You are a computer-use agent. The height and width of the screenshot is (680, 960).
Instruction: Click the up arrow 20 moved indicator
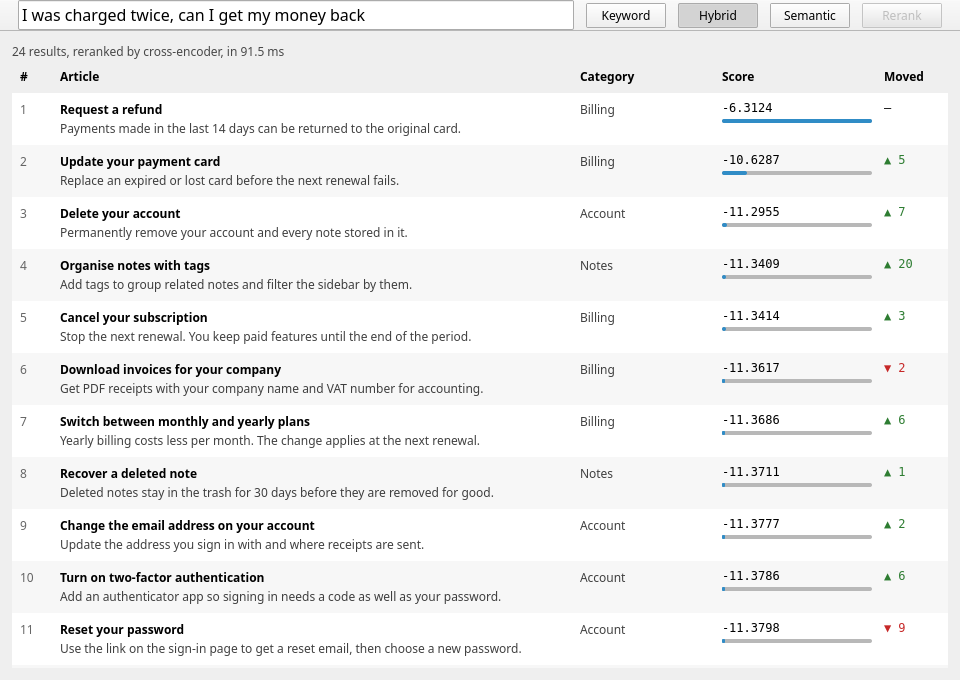coord(898,264)
